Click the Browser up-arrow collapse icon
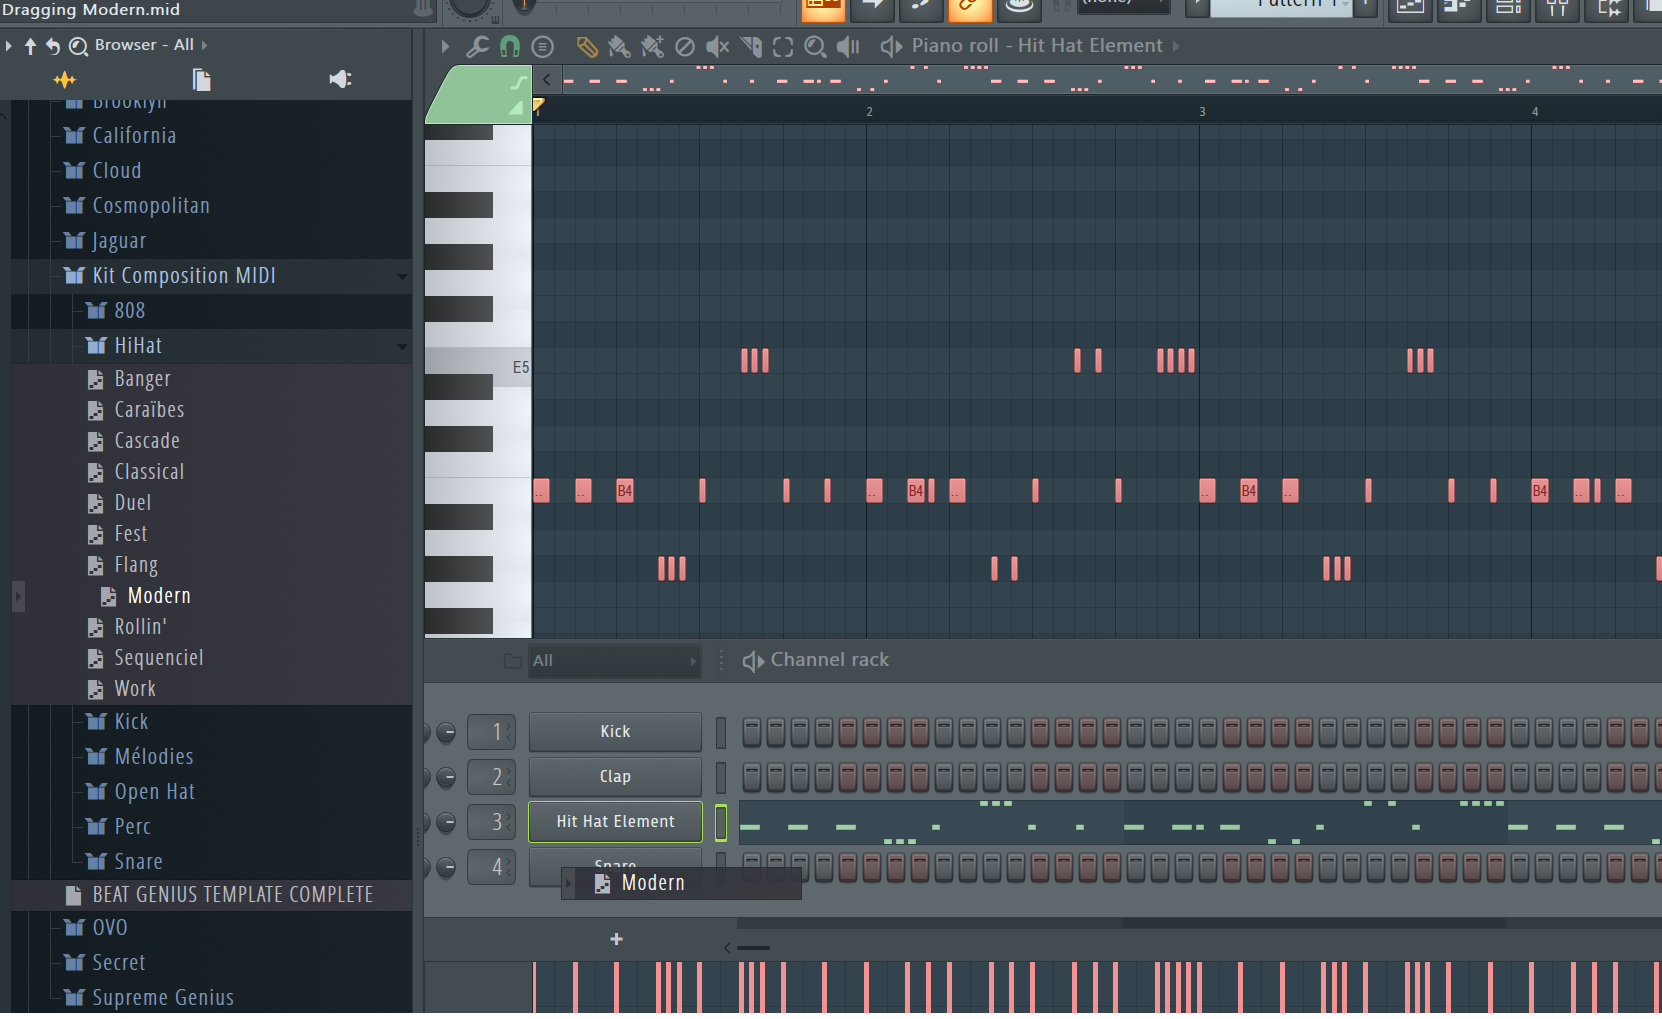Viewport: 1662px width, 1019px height. [30, 45]
